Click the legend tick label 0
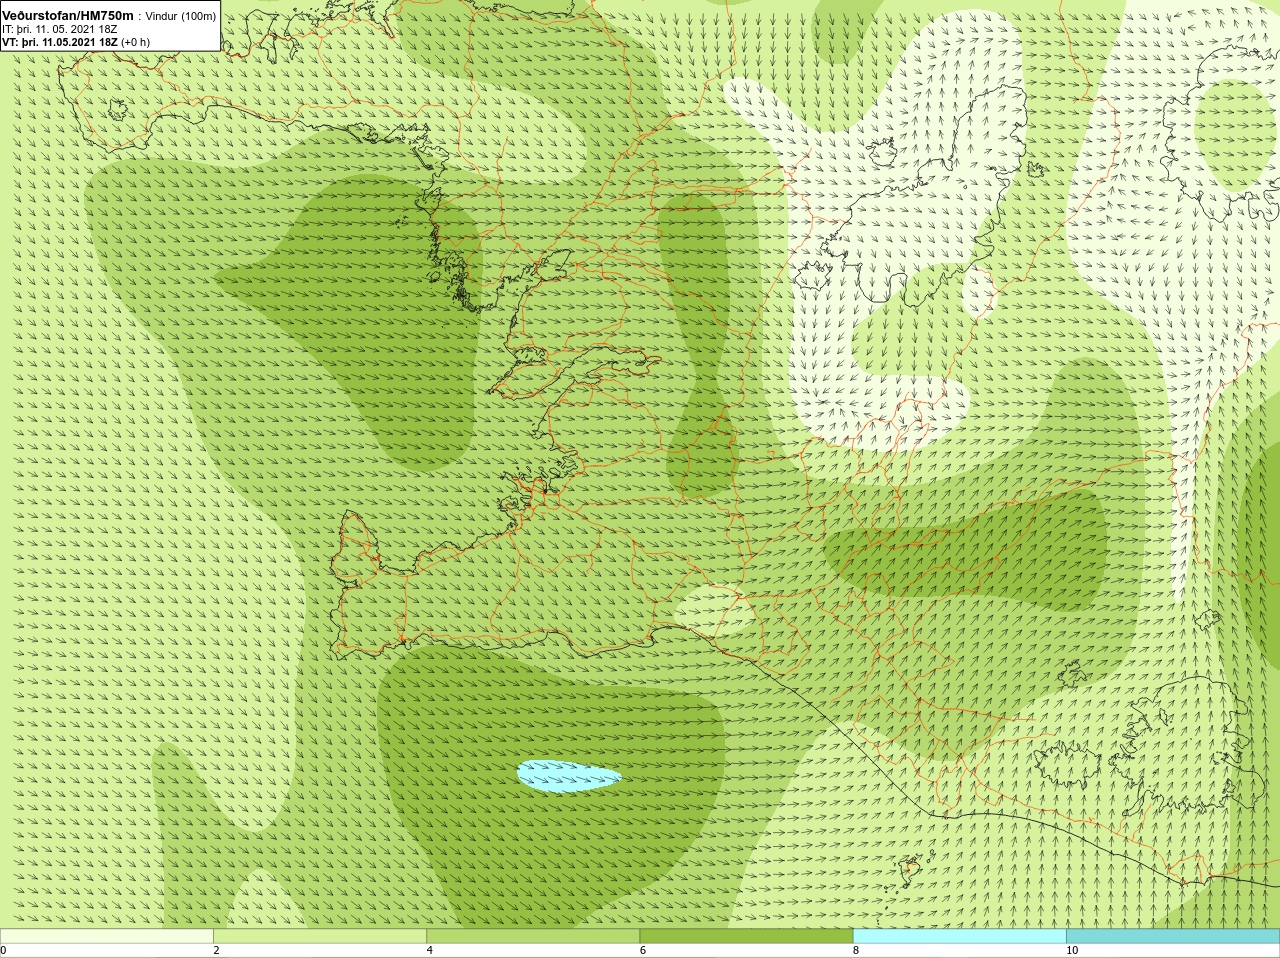 [4, 951]
